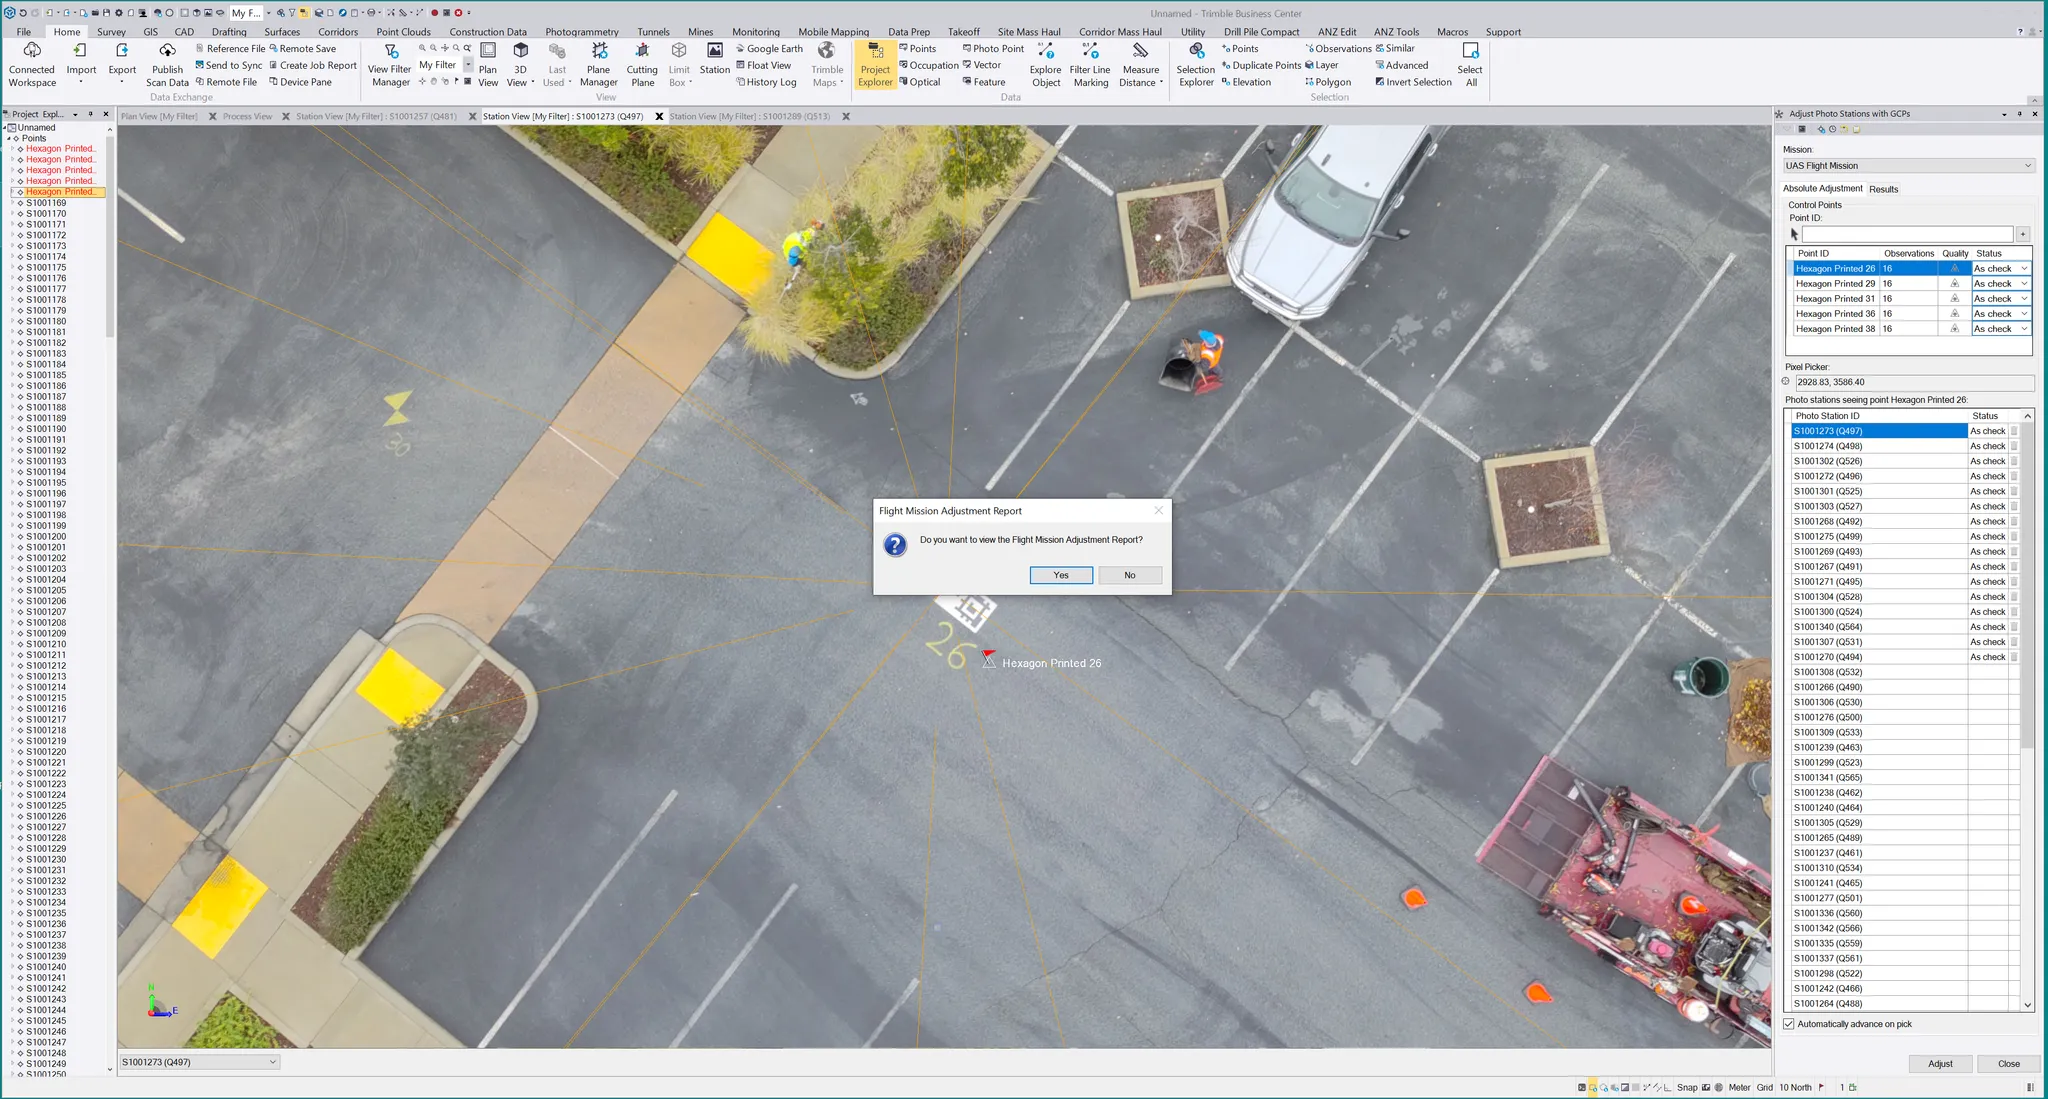Click Yes in Flight Mission Adjustment Report dialog
The width and height of the screenshot is (2048, 1099).
(1061, 575)
